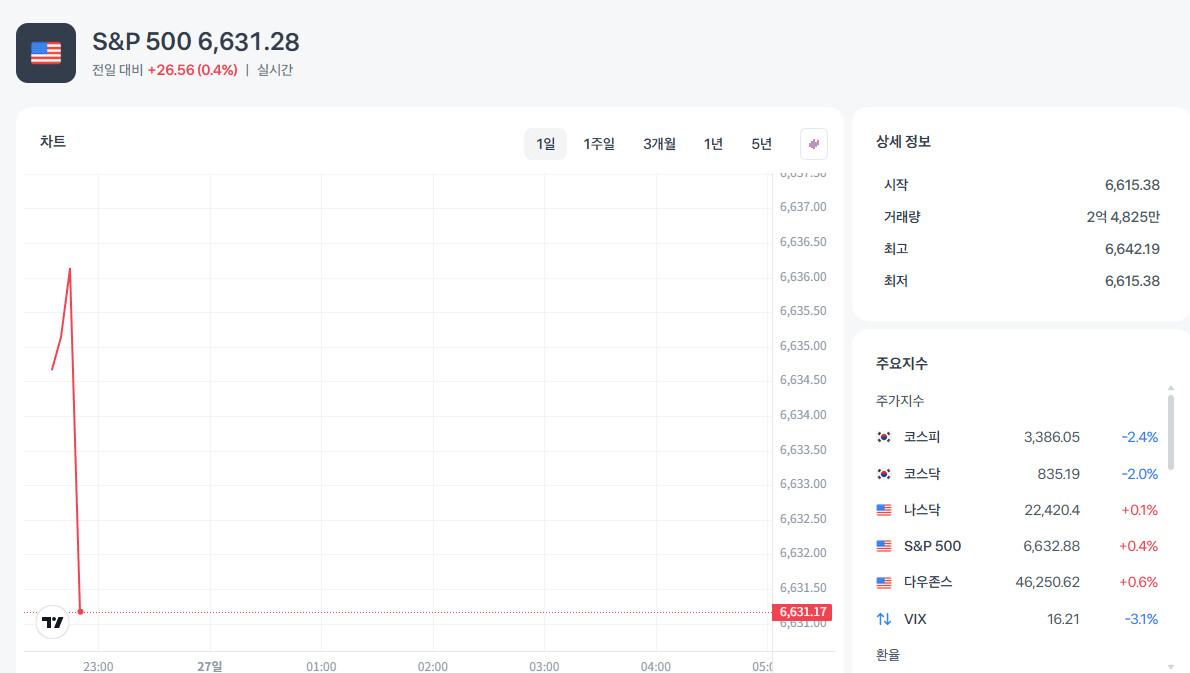This screenshot has height=673, width=1190.
Task: Click the 주요지수 section title
Action: [x=902, y=363]
